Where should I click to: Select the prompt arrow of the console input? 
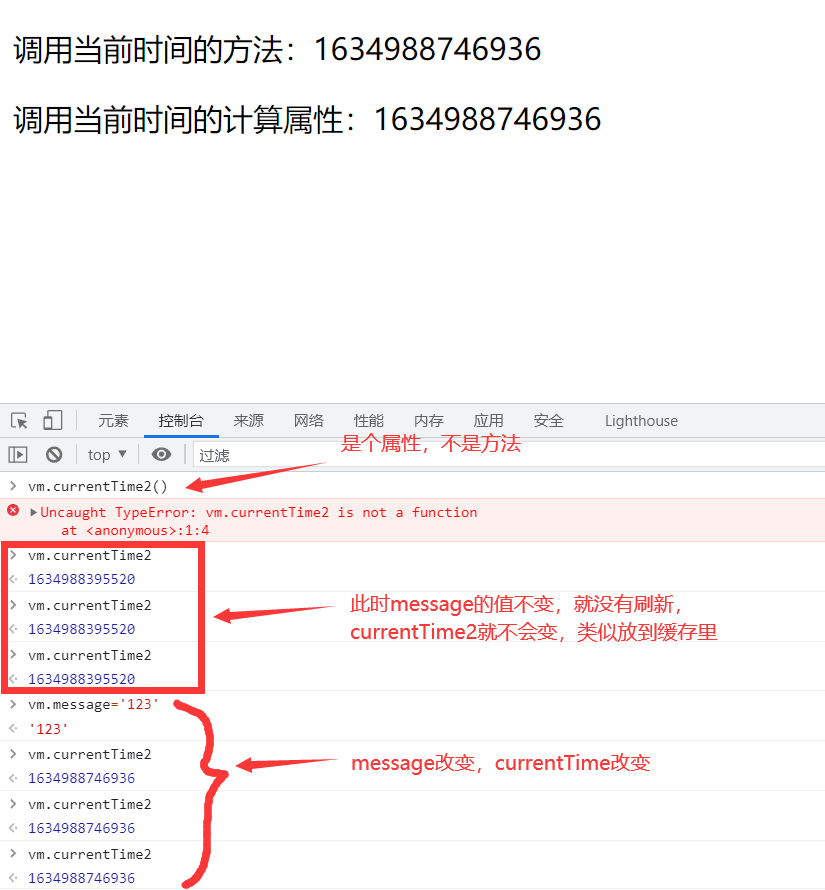click(14, 486)
